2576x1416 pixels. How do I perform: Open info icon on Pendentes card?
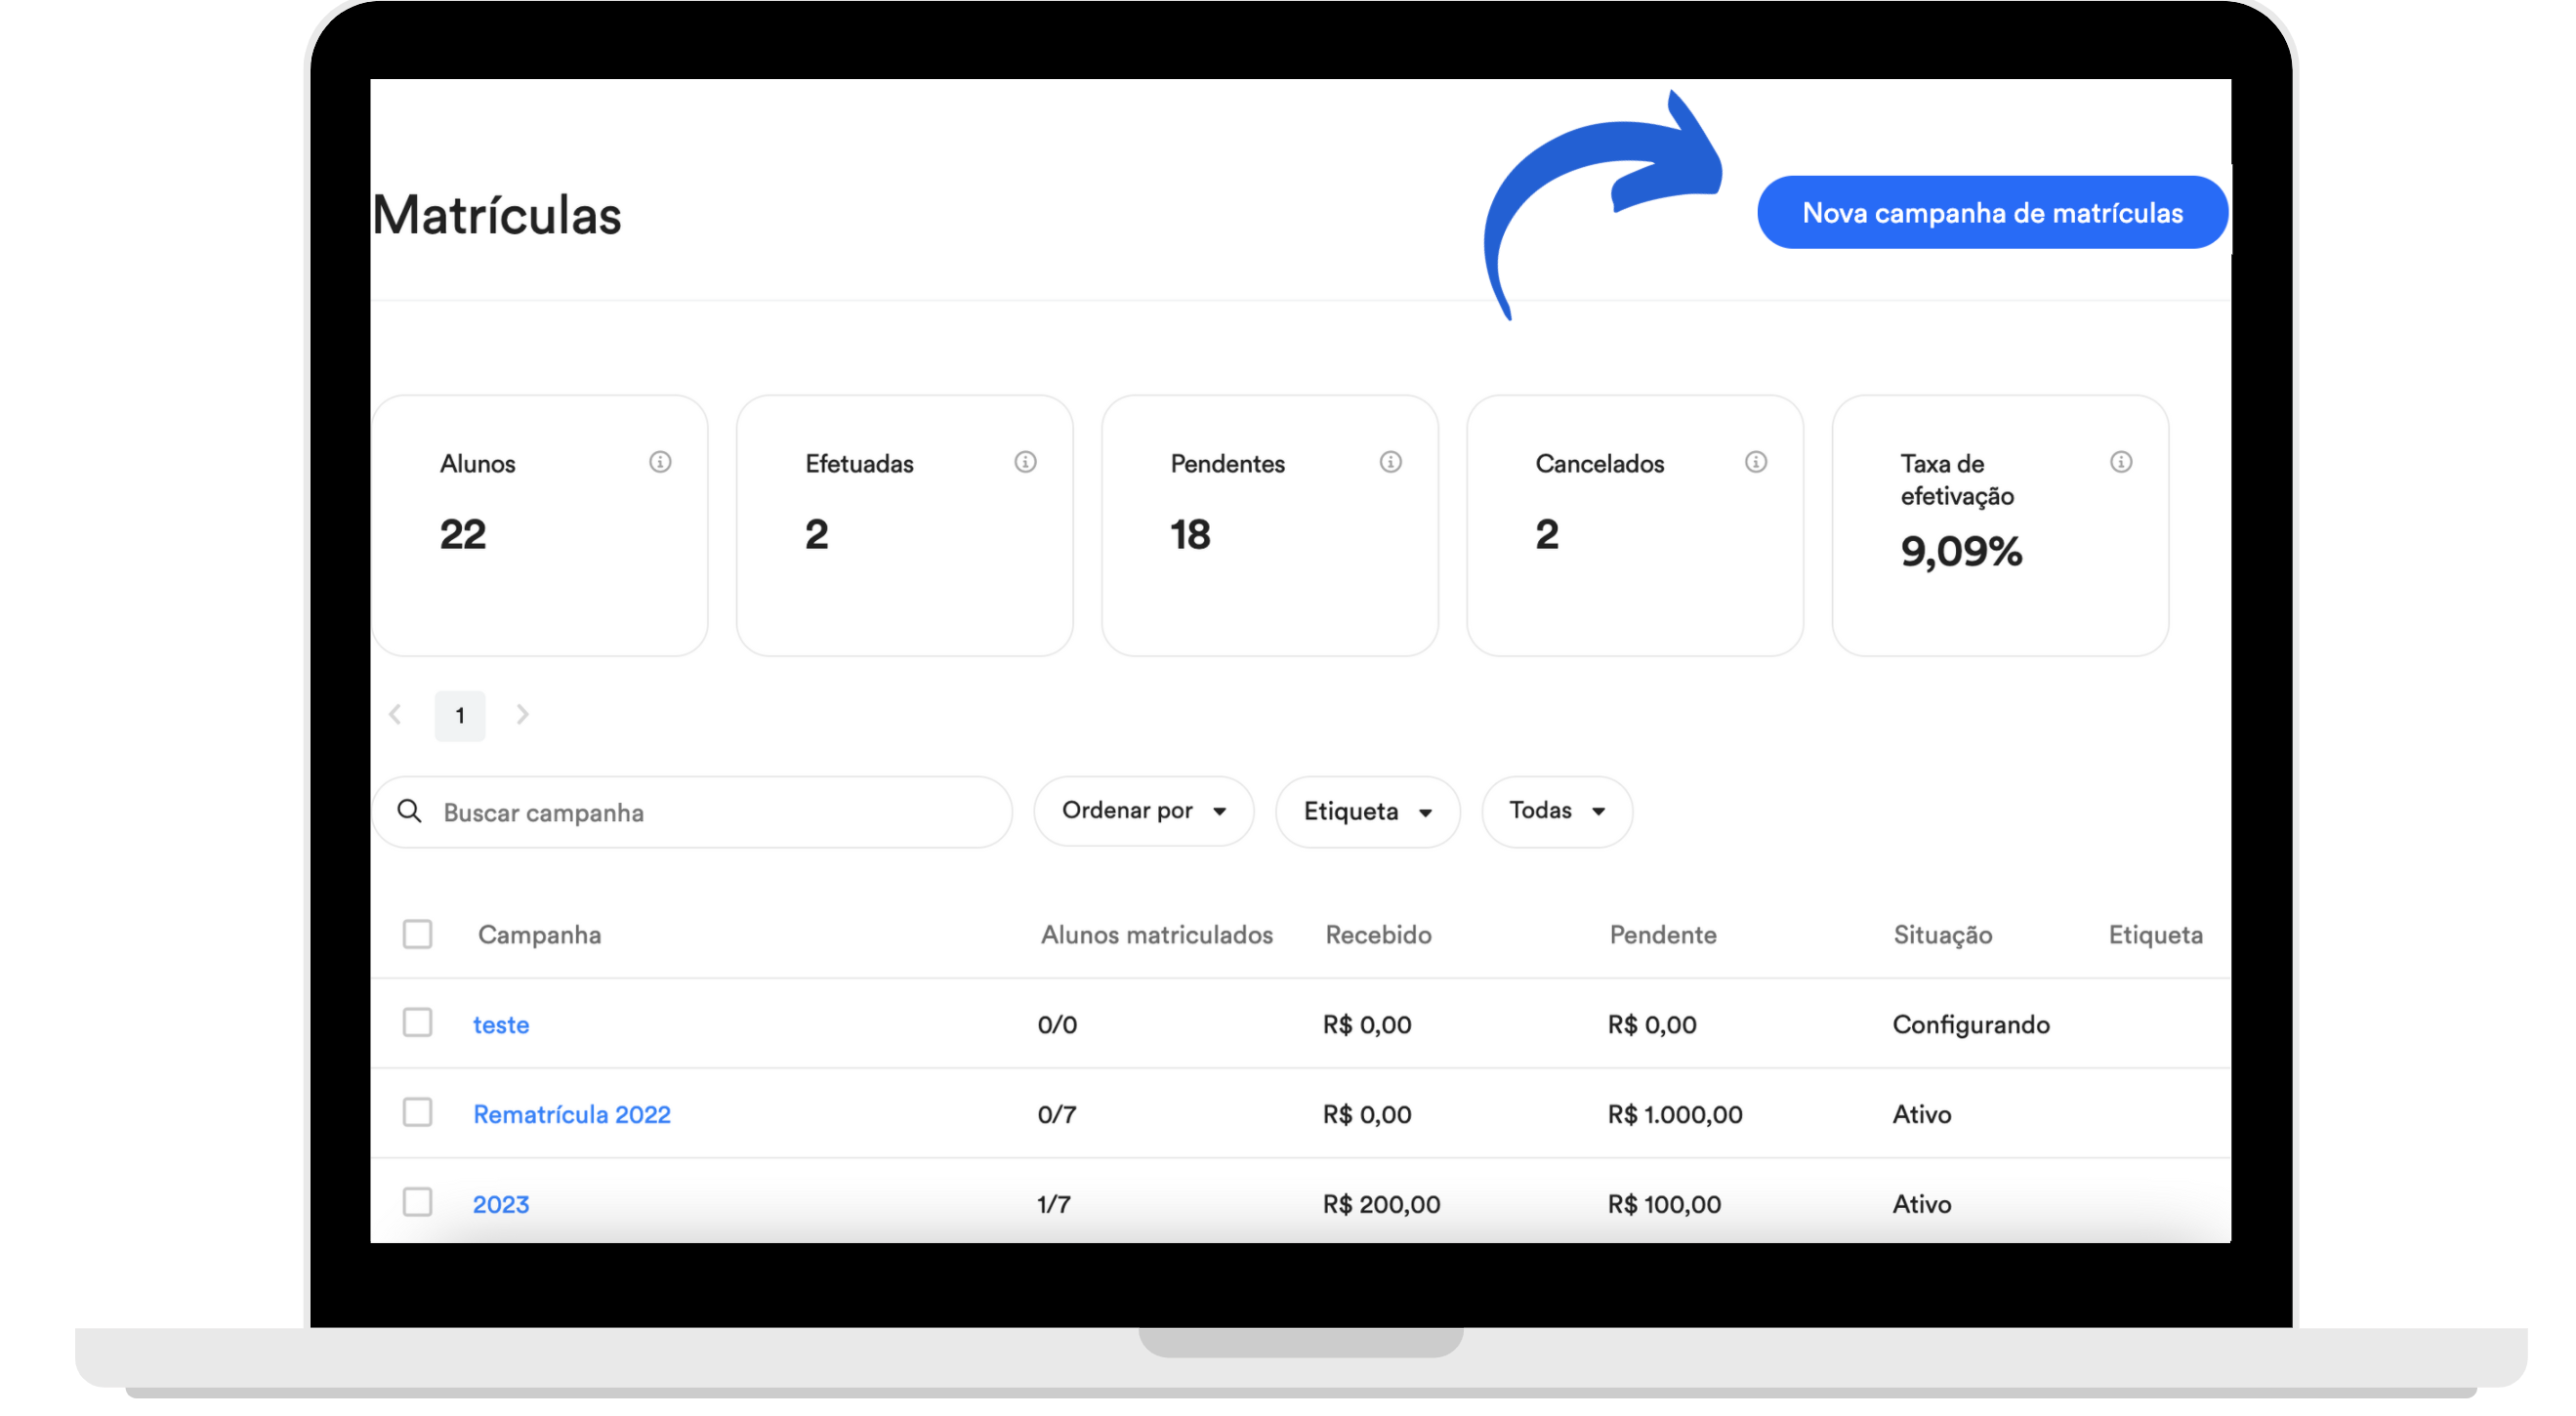tap(1390, 462)
